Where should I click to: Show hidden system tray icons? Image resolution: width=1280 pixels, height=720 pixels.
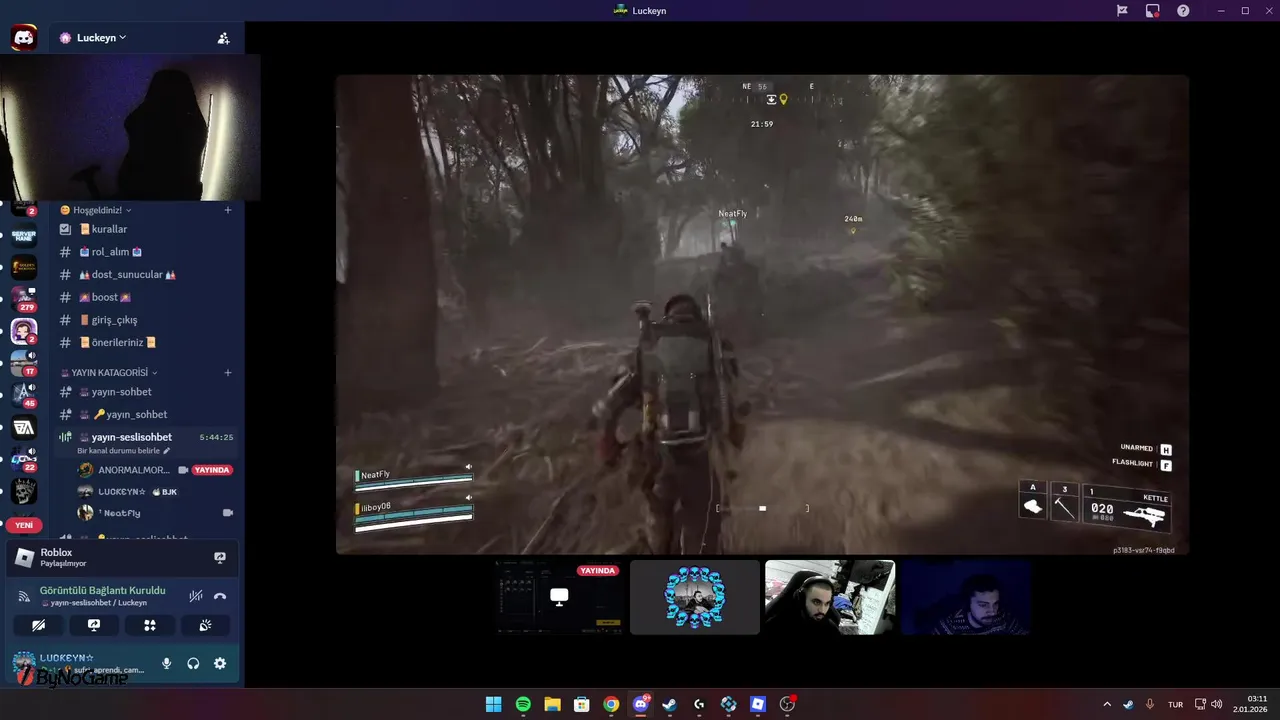click(1106, 704)
